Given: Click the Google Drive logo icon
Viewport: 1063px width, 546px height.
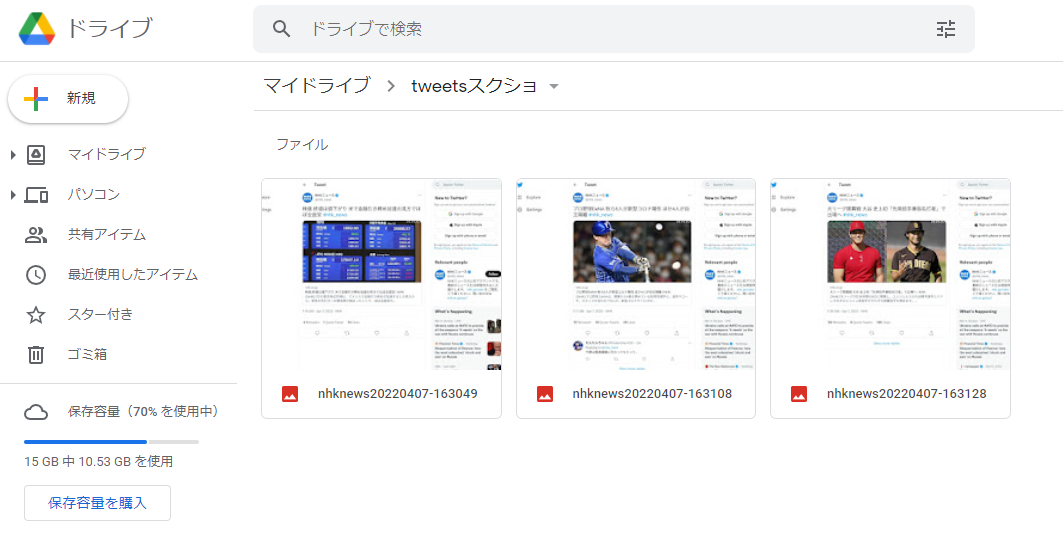Looking at the screenshot, I should tap(37, 29).
